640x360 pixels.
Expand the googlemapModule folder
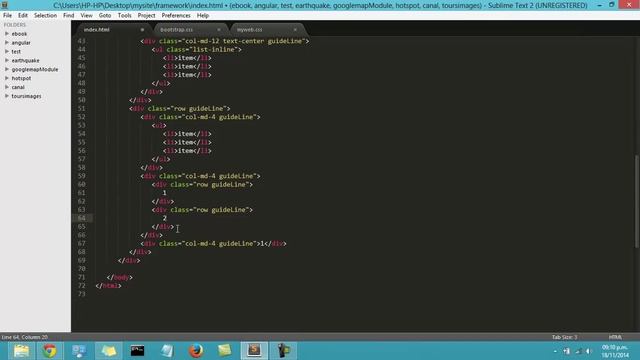tap(7, 69)
